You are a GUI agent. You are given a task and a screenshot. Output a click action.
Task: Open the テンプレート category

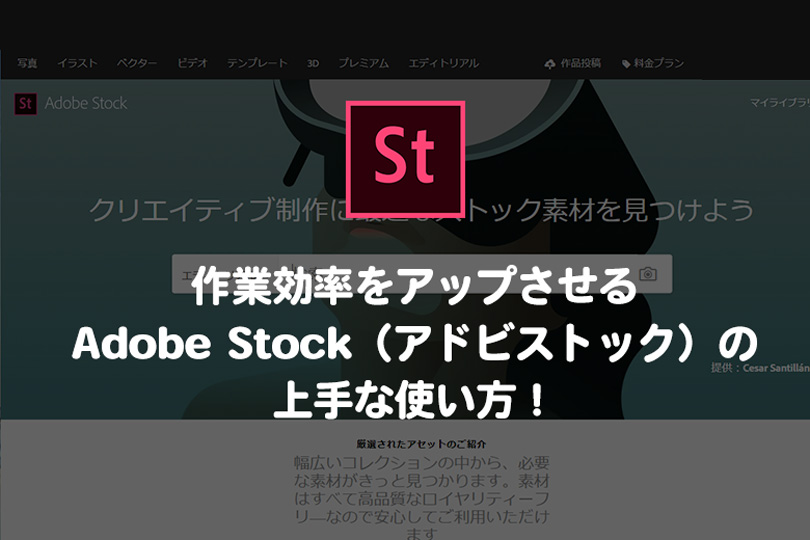point(257,63)
